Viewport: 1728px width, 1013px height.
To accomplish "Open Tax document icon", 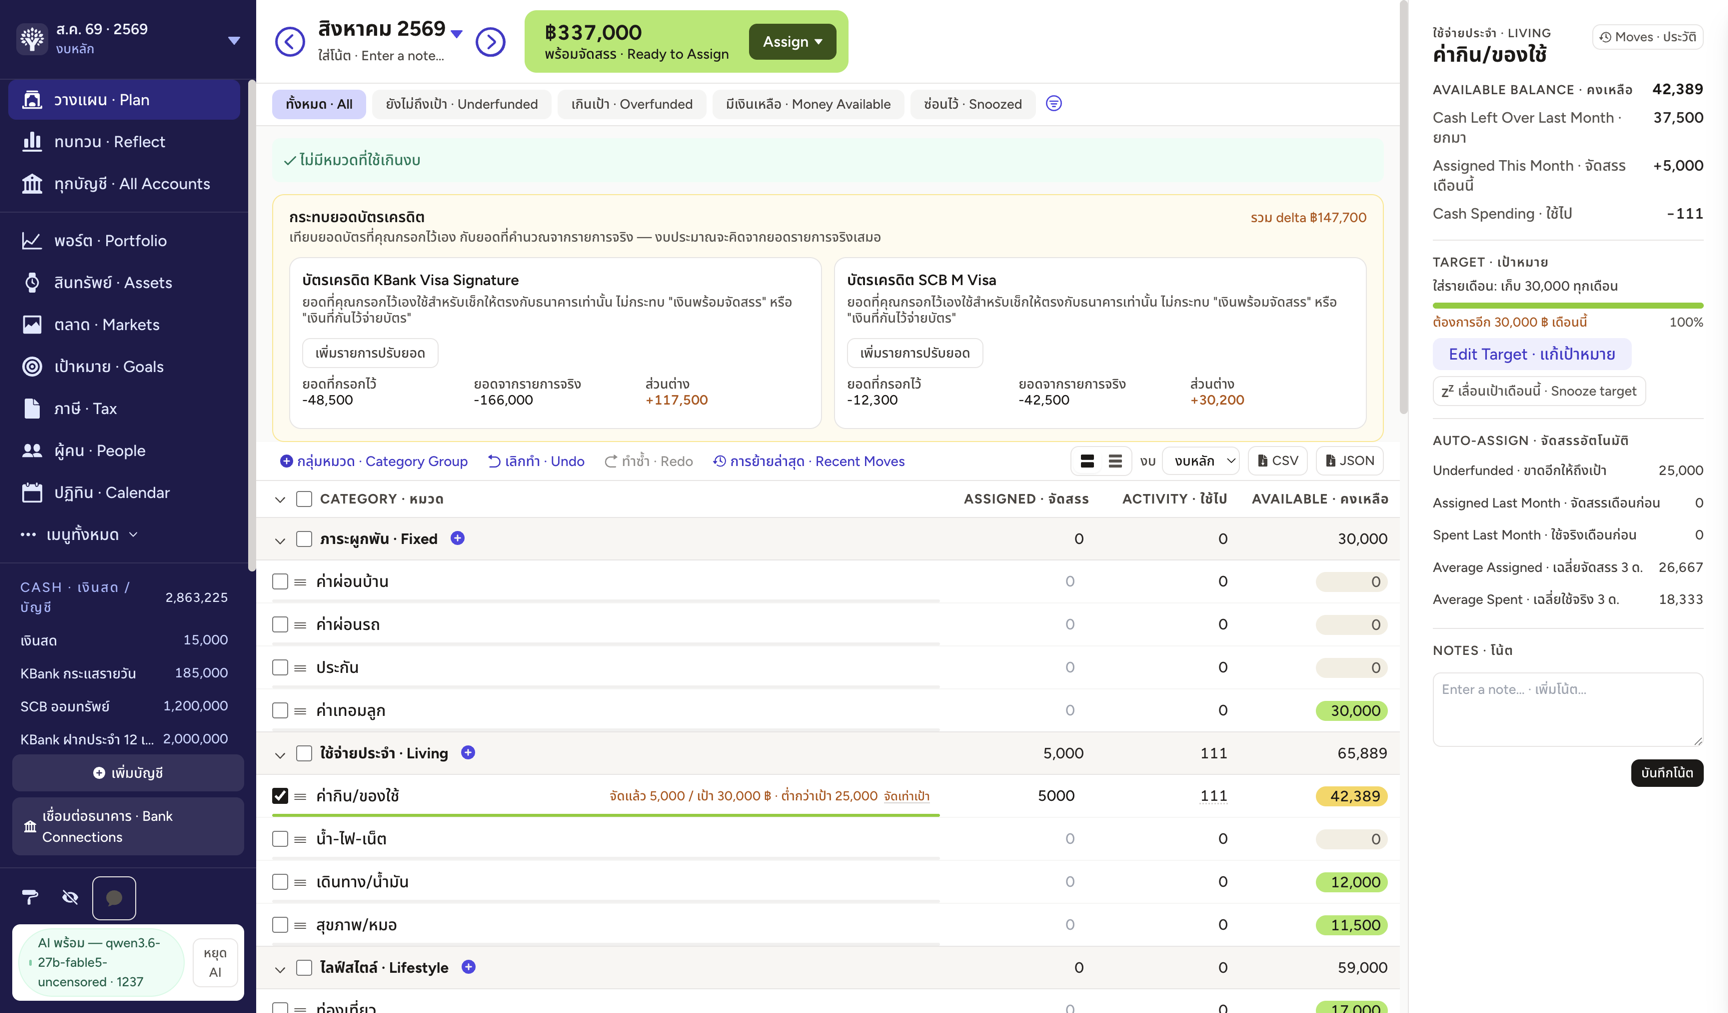I will [x=32, y=409].
